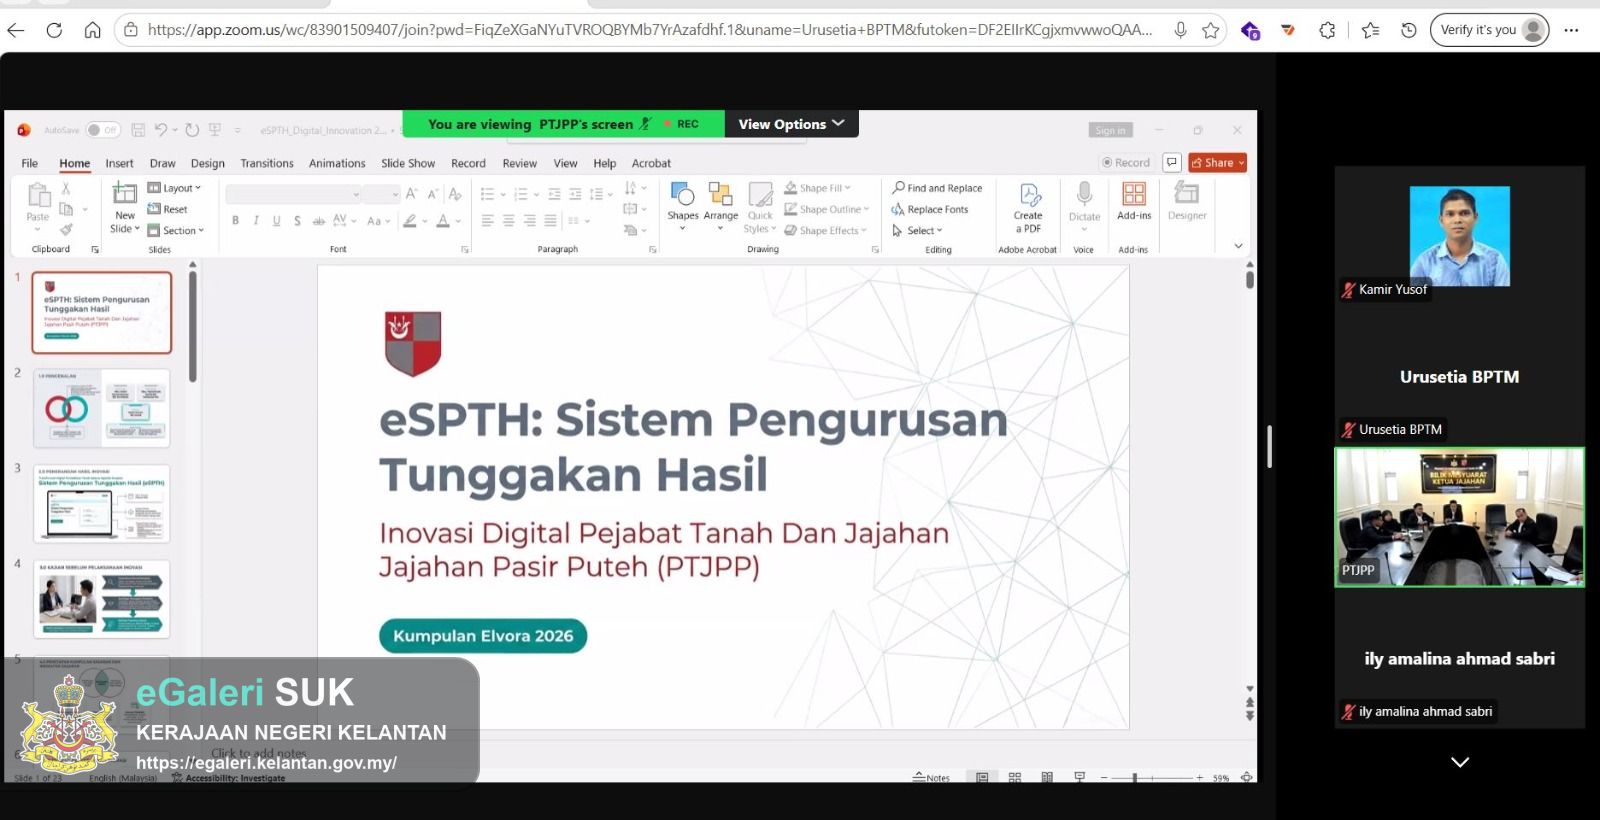The image size is (1600, 820).
Task: Switch to the Slide Show tab
Action: point(408,163)
